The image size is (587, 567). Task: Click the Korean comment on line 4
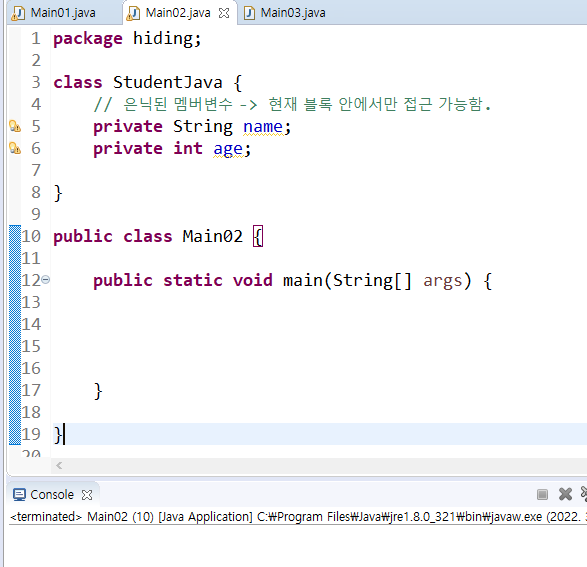click(292, 104)
